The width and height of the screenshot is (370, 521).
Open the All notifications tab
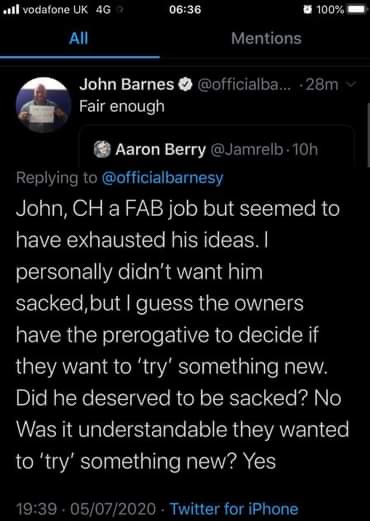point(79,38)
